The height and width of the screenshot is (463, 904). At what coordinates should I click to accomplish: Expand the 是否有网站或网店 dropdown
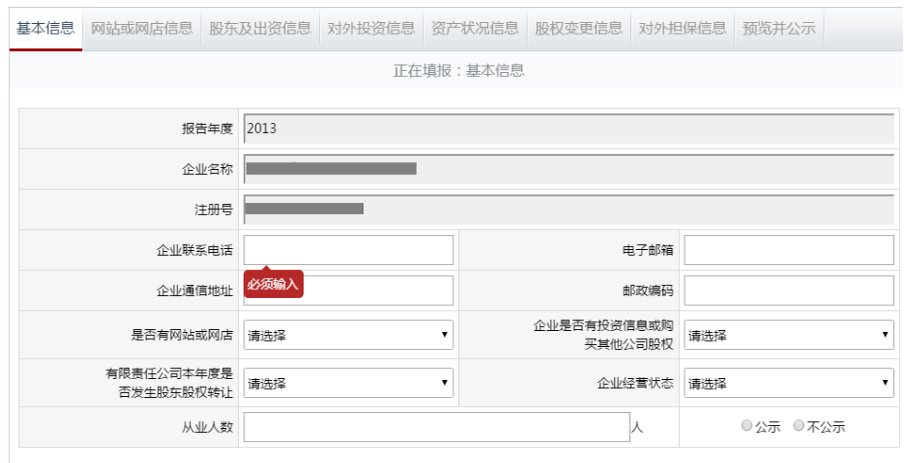pyautogui.click(x=348, y=335)
